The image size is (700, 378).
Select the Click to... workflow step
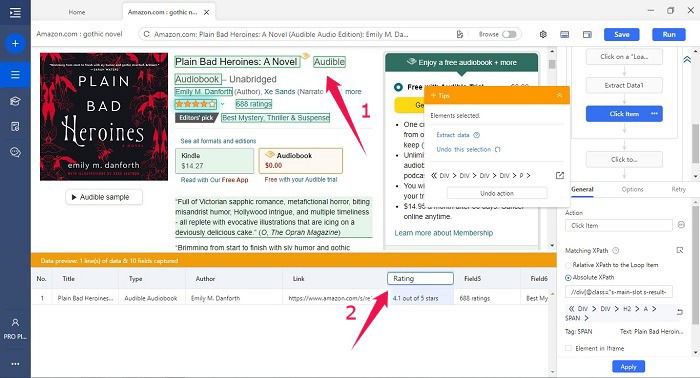pyautogui.click(x=624, y=159)
